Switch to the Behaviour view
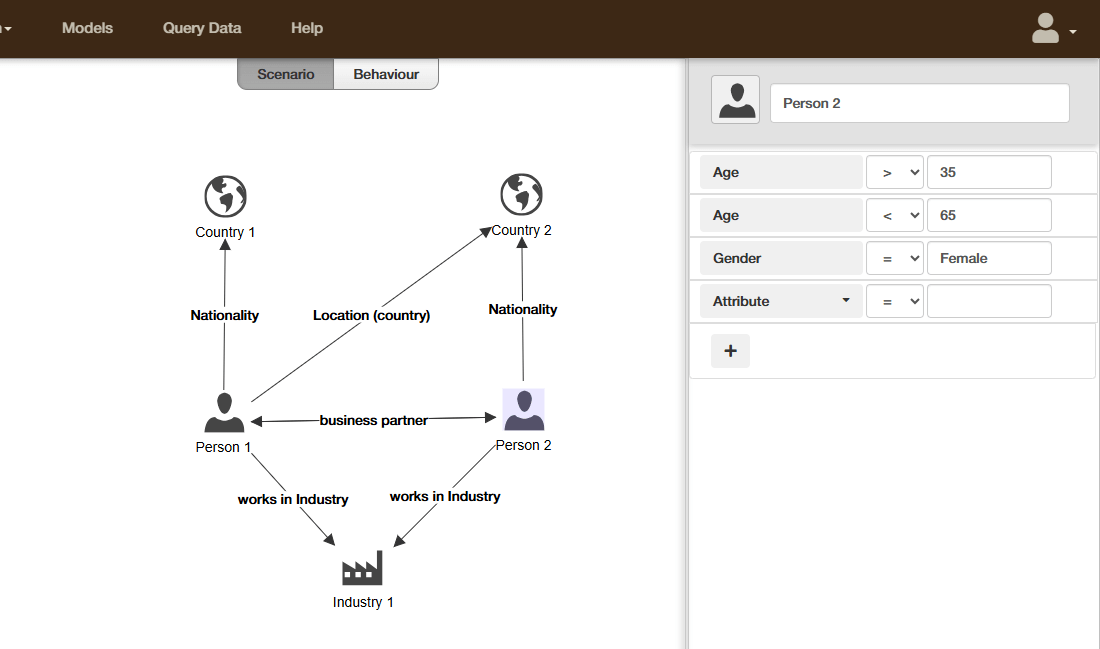Image resolution: width=1100 pixels, height=649 pixels. click(x=386, y=74)
